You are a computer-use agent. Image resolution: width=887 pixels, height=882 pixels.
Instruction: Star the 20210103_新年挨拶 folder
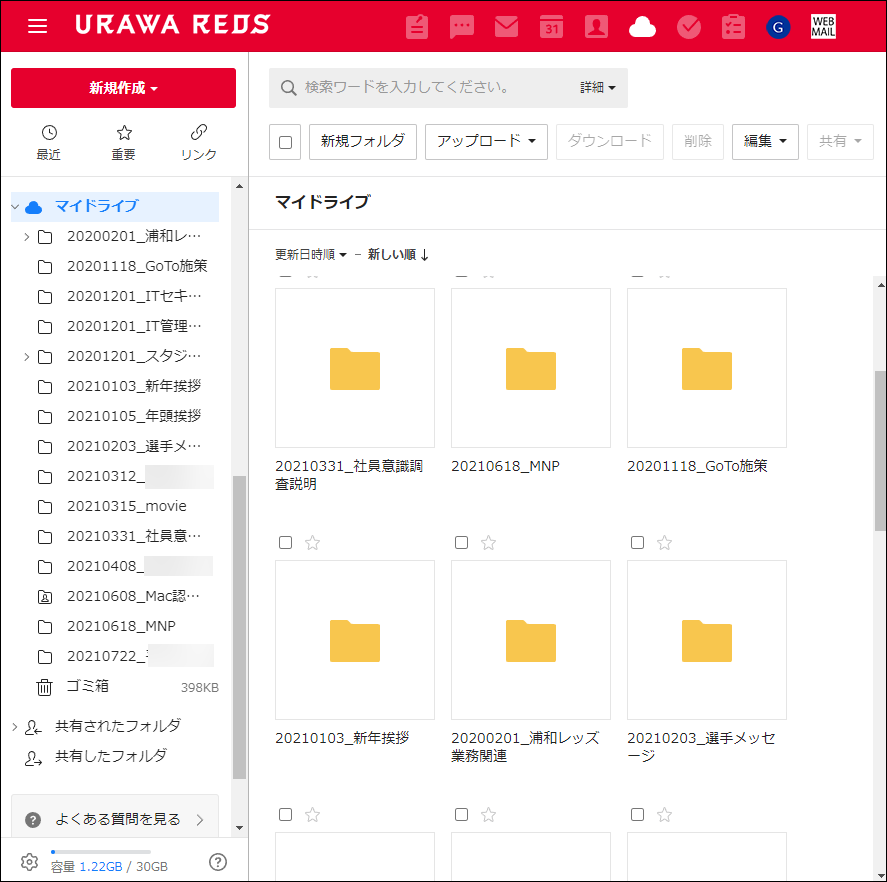[x=312, y=543]
